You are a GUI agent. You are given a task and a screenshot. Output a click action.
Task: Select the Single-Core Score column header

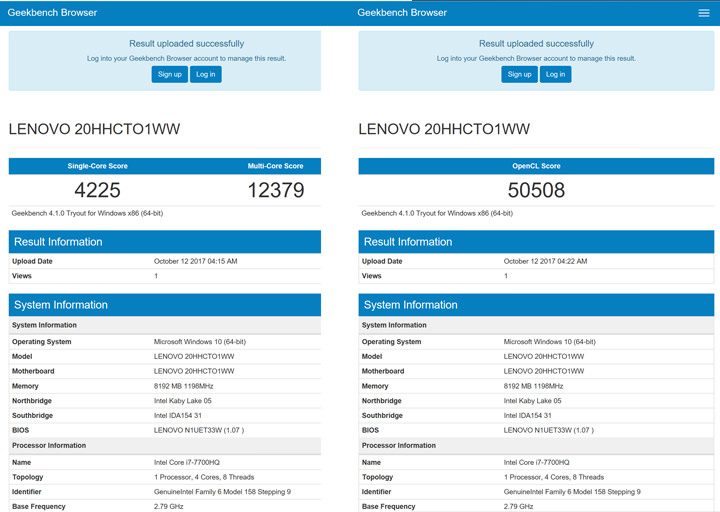[98, 166]
